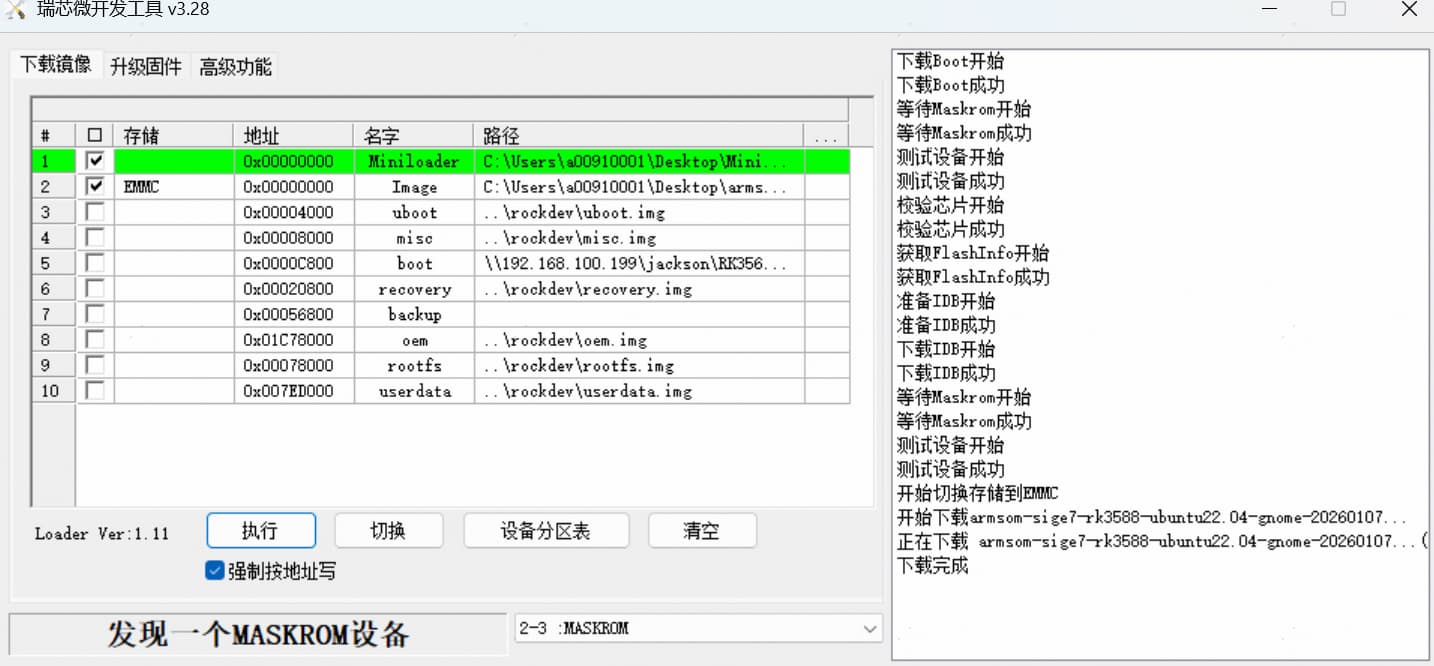Expand the 2-3 :MASKROM device dropdown

868,628
